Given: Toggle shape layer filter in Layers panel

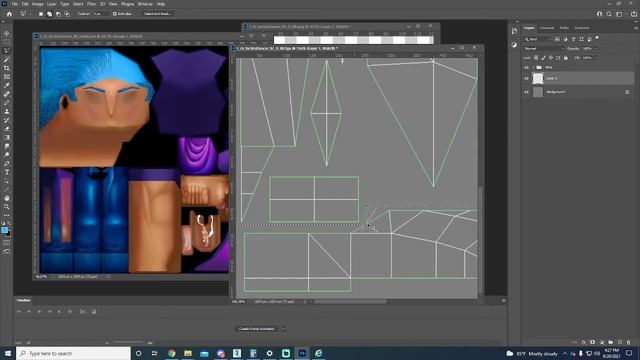Looking at the screenshot, I should click(x=581, y=39).
